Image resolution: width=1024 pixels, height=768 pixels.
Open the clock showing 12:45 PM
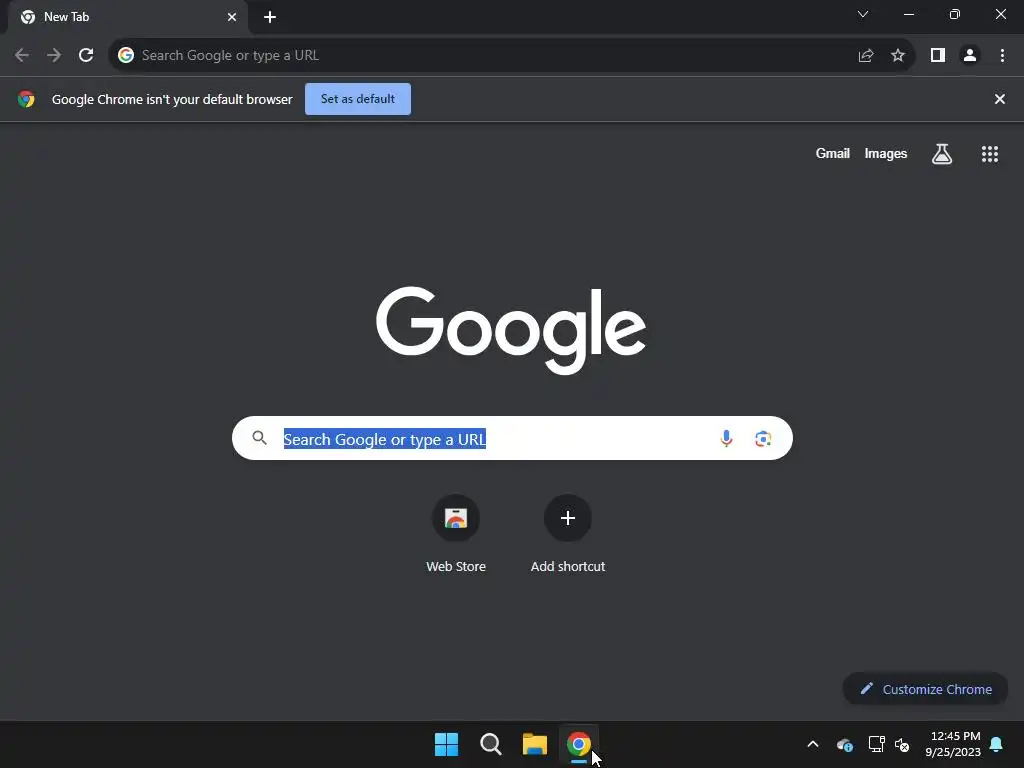pyautogui.click(x=953, y=744)
